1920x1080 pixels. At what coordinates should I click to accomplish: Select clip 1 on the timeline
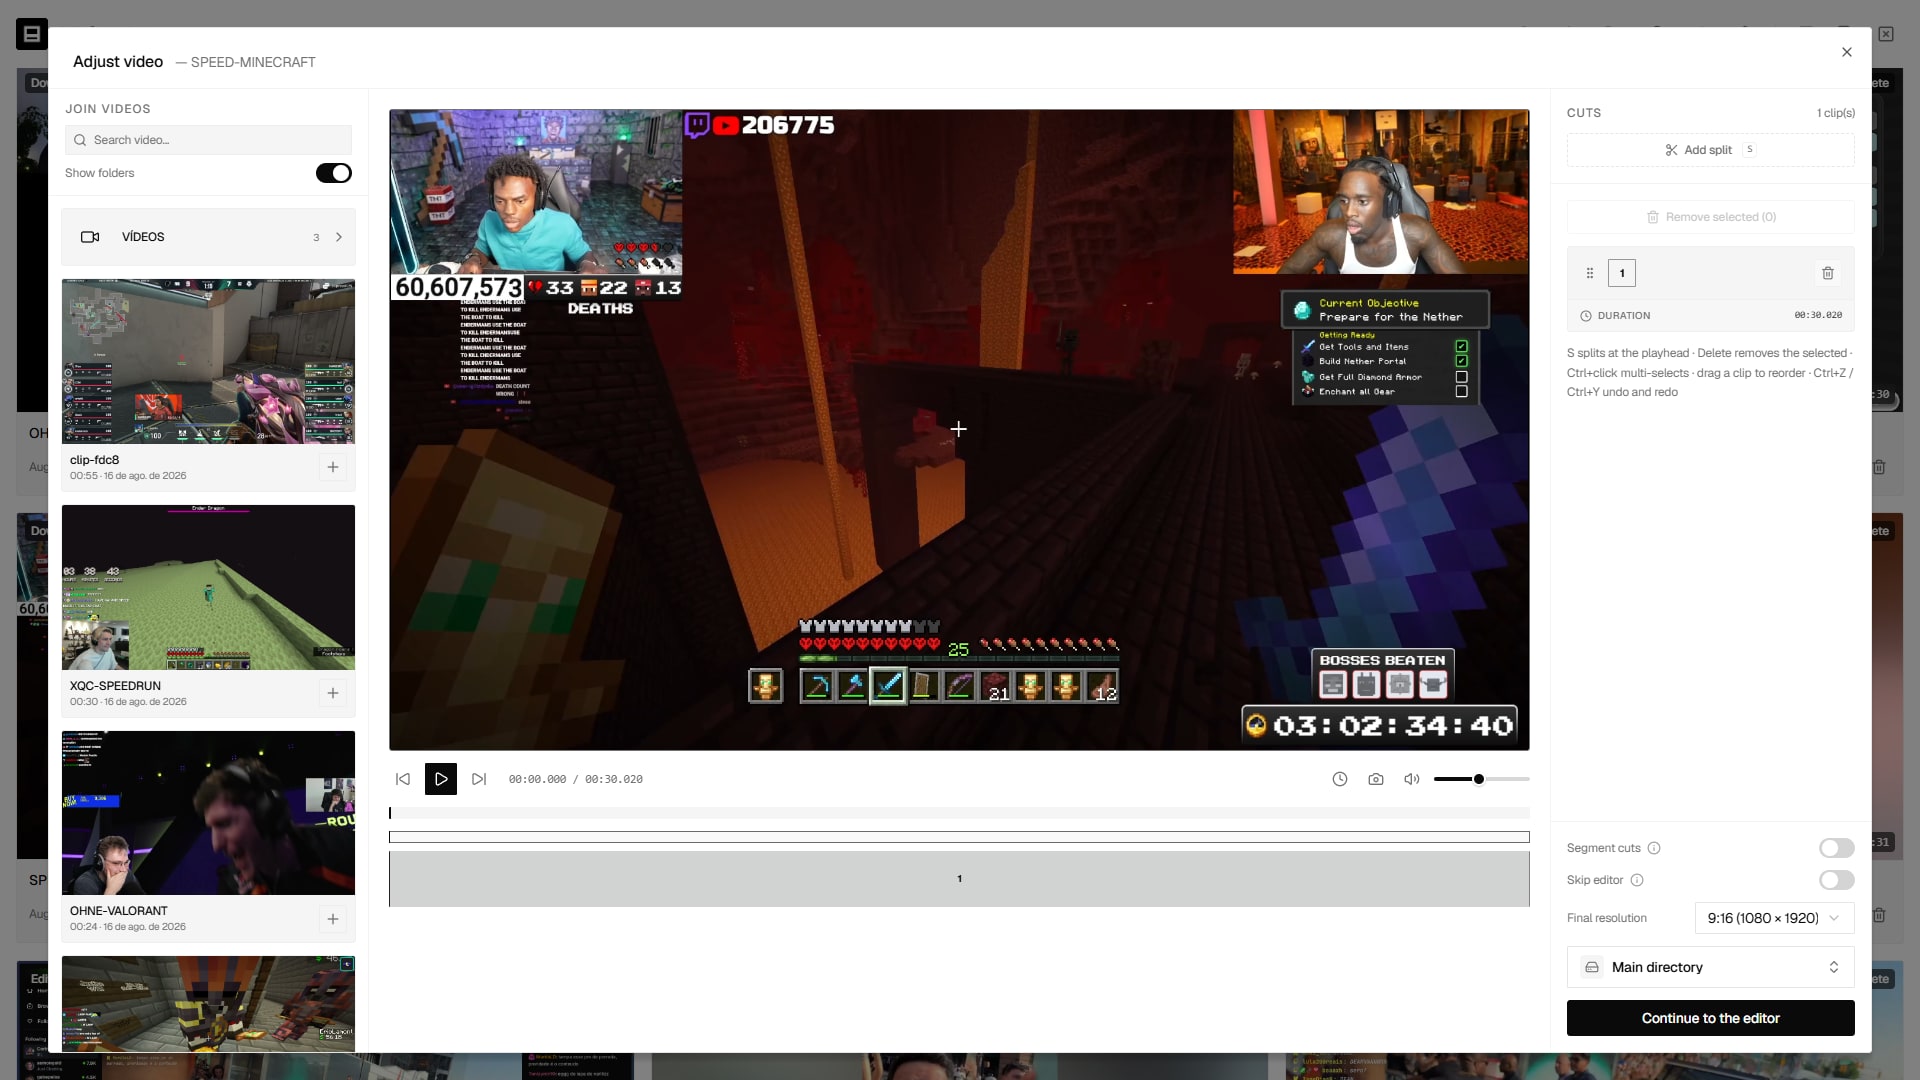pos(959,879)
